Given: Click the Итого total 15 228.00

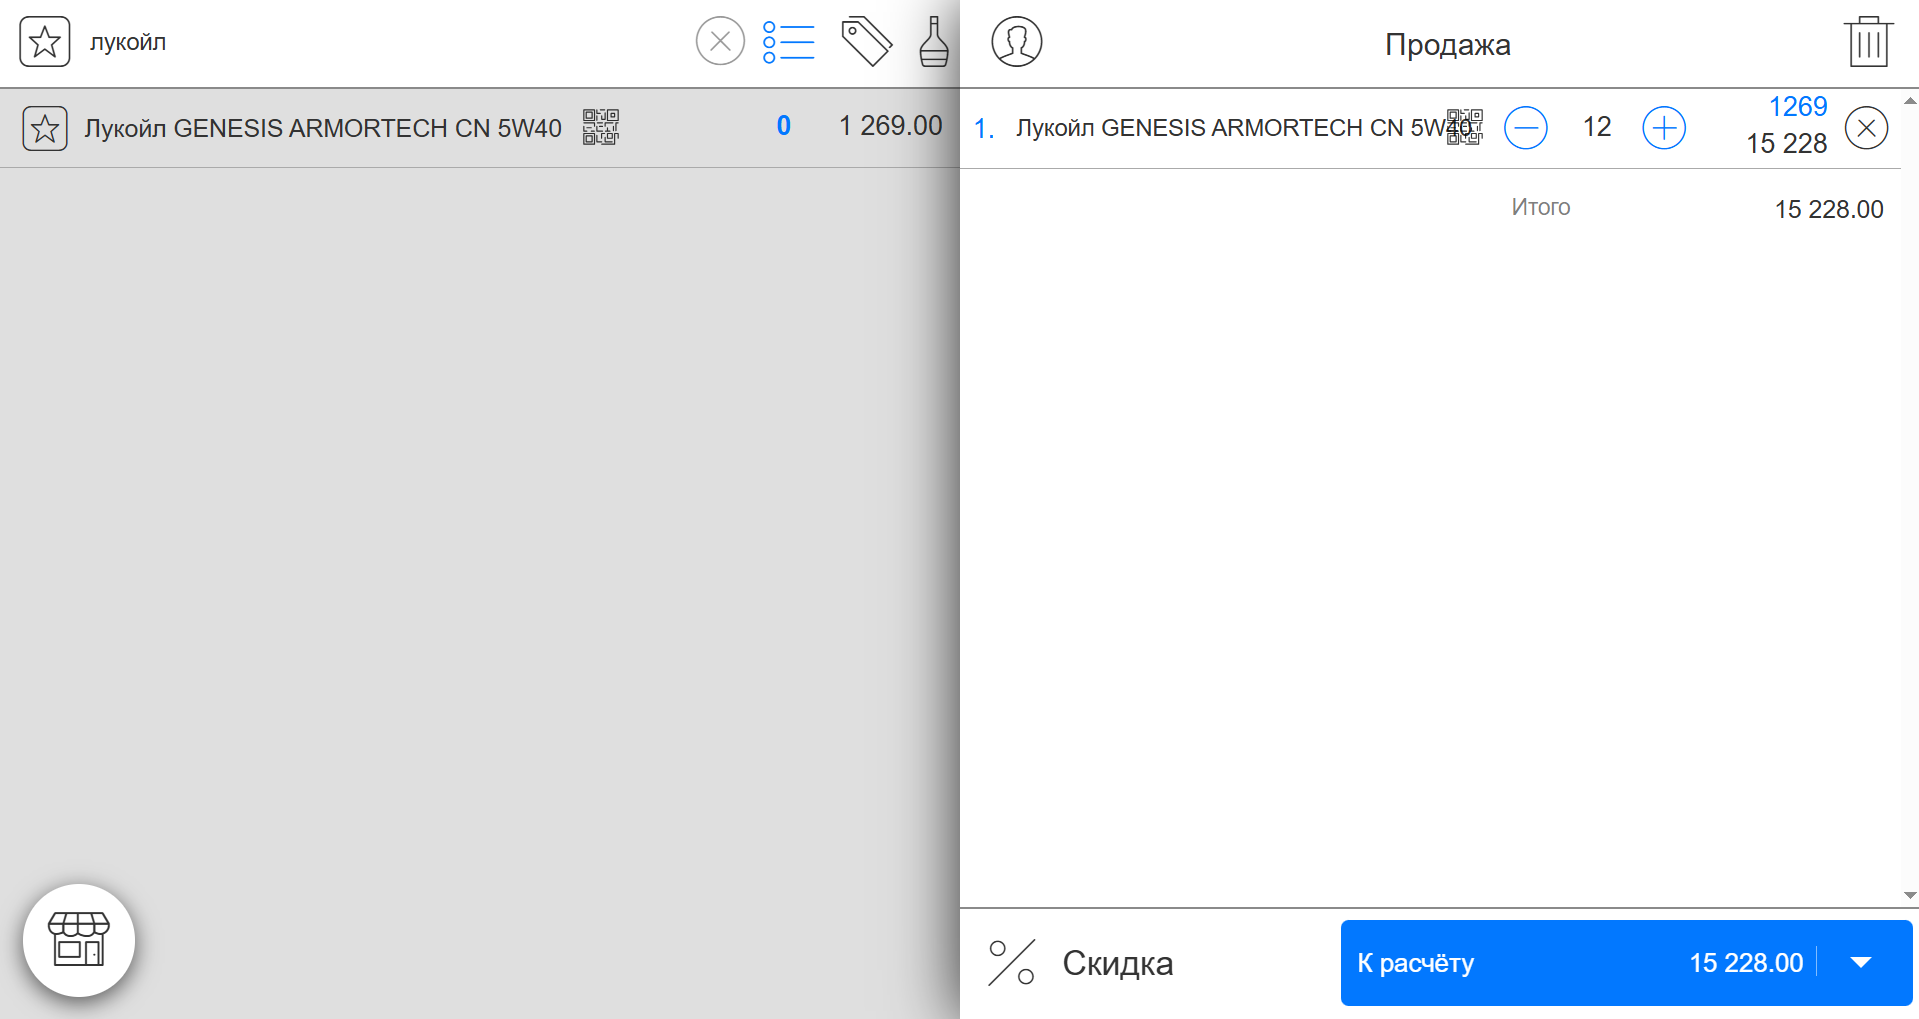Looking at the screenshot, I should click(1829, 209).
